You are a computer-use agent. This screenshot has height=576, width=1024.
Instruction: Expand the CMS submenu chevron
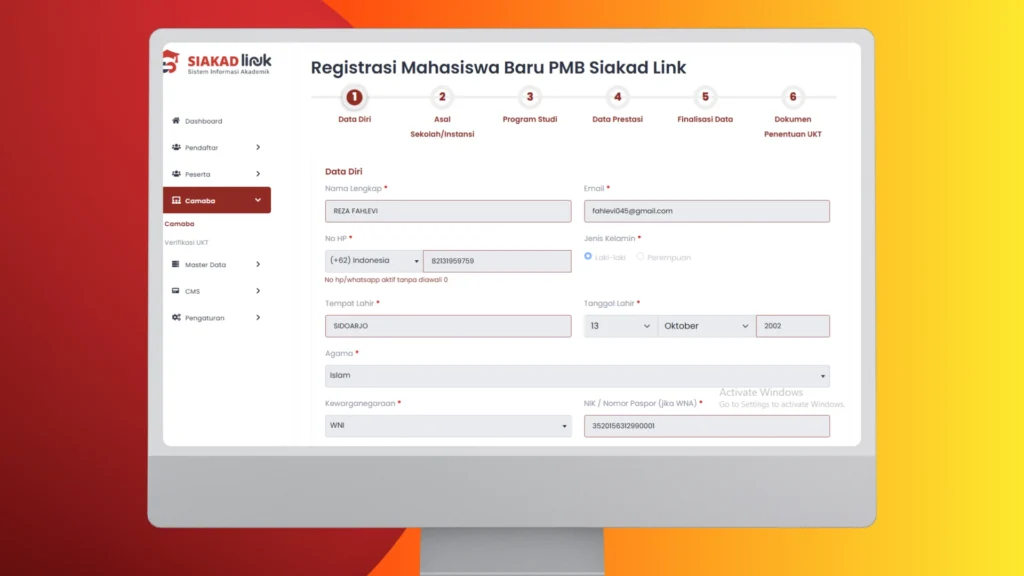pos(258,291)
